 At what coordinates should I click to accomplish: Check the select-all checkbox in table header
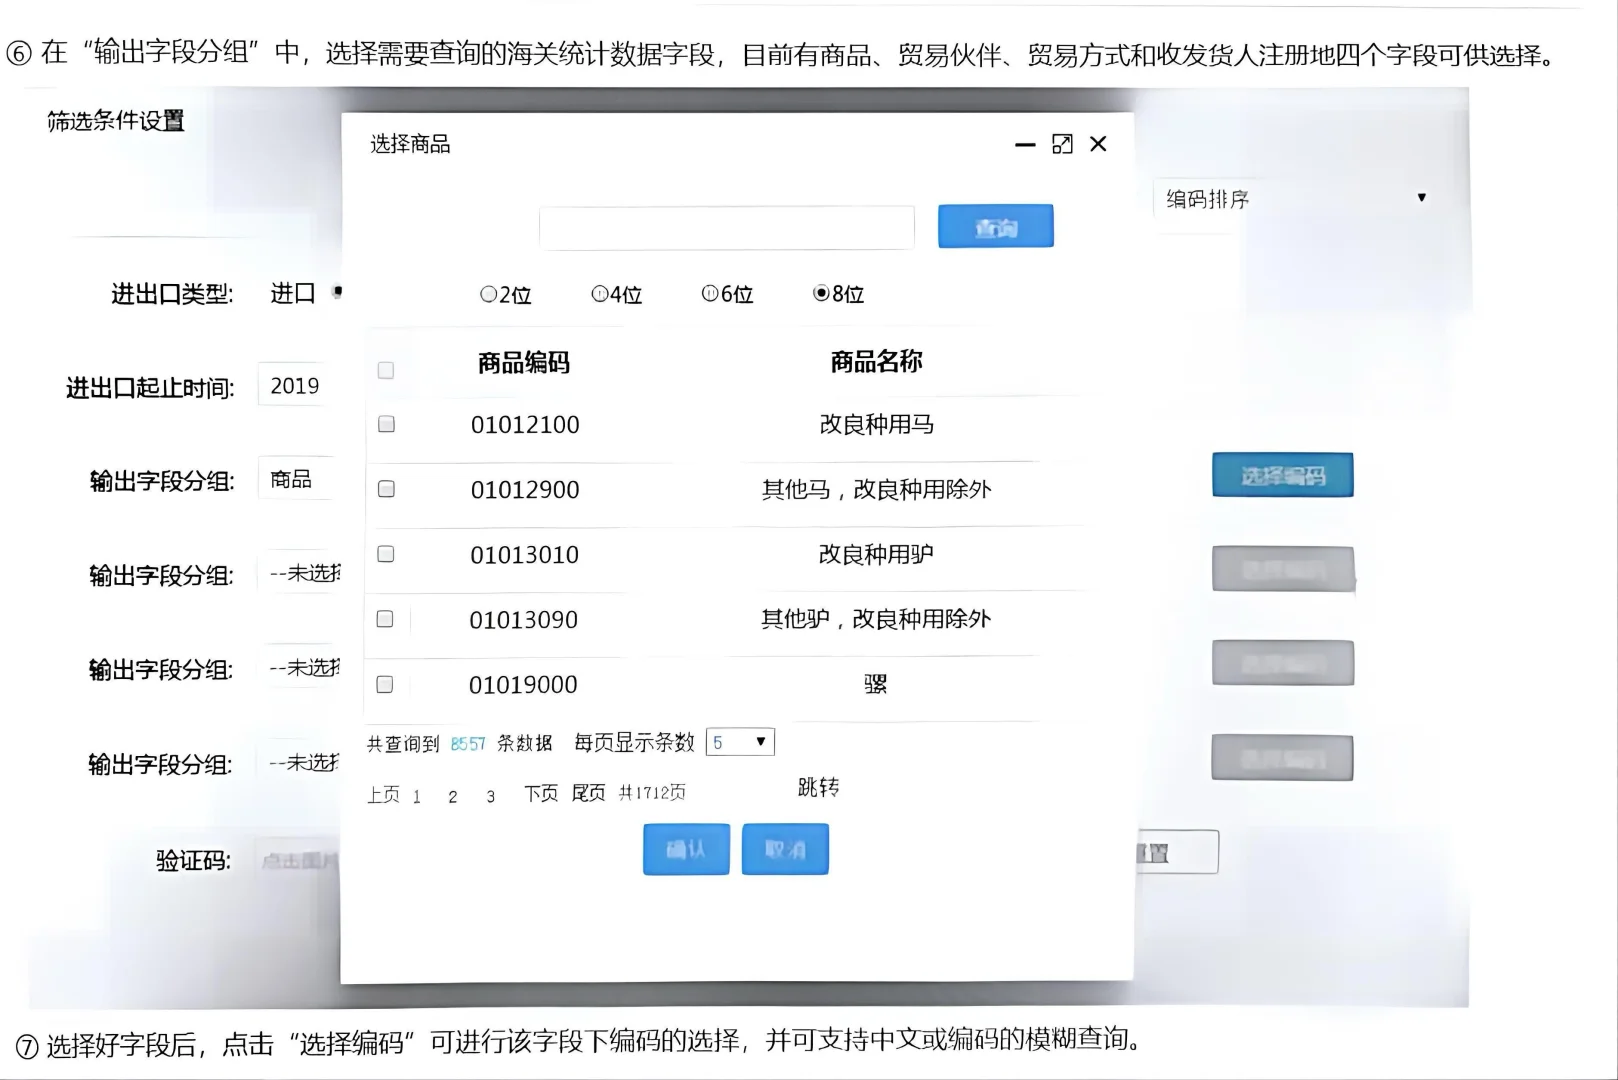[x=385, y=370]
